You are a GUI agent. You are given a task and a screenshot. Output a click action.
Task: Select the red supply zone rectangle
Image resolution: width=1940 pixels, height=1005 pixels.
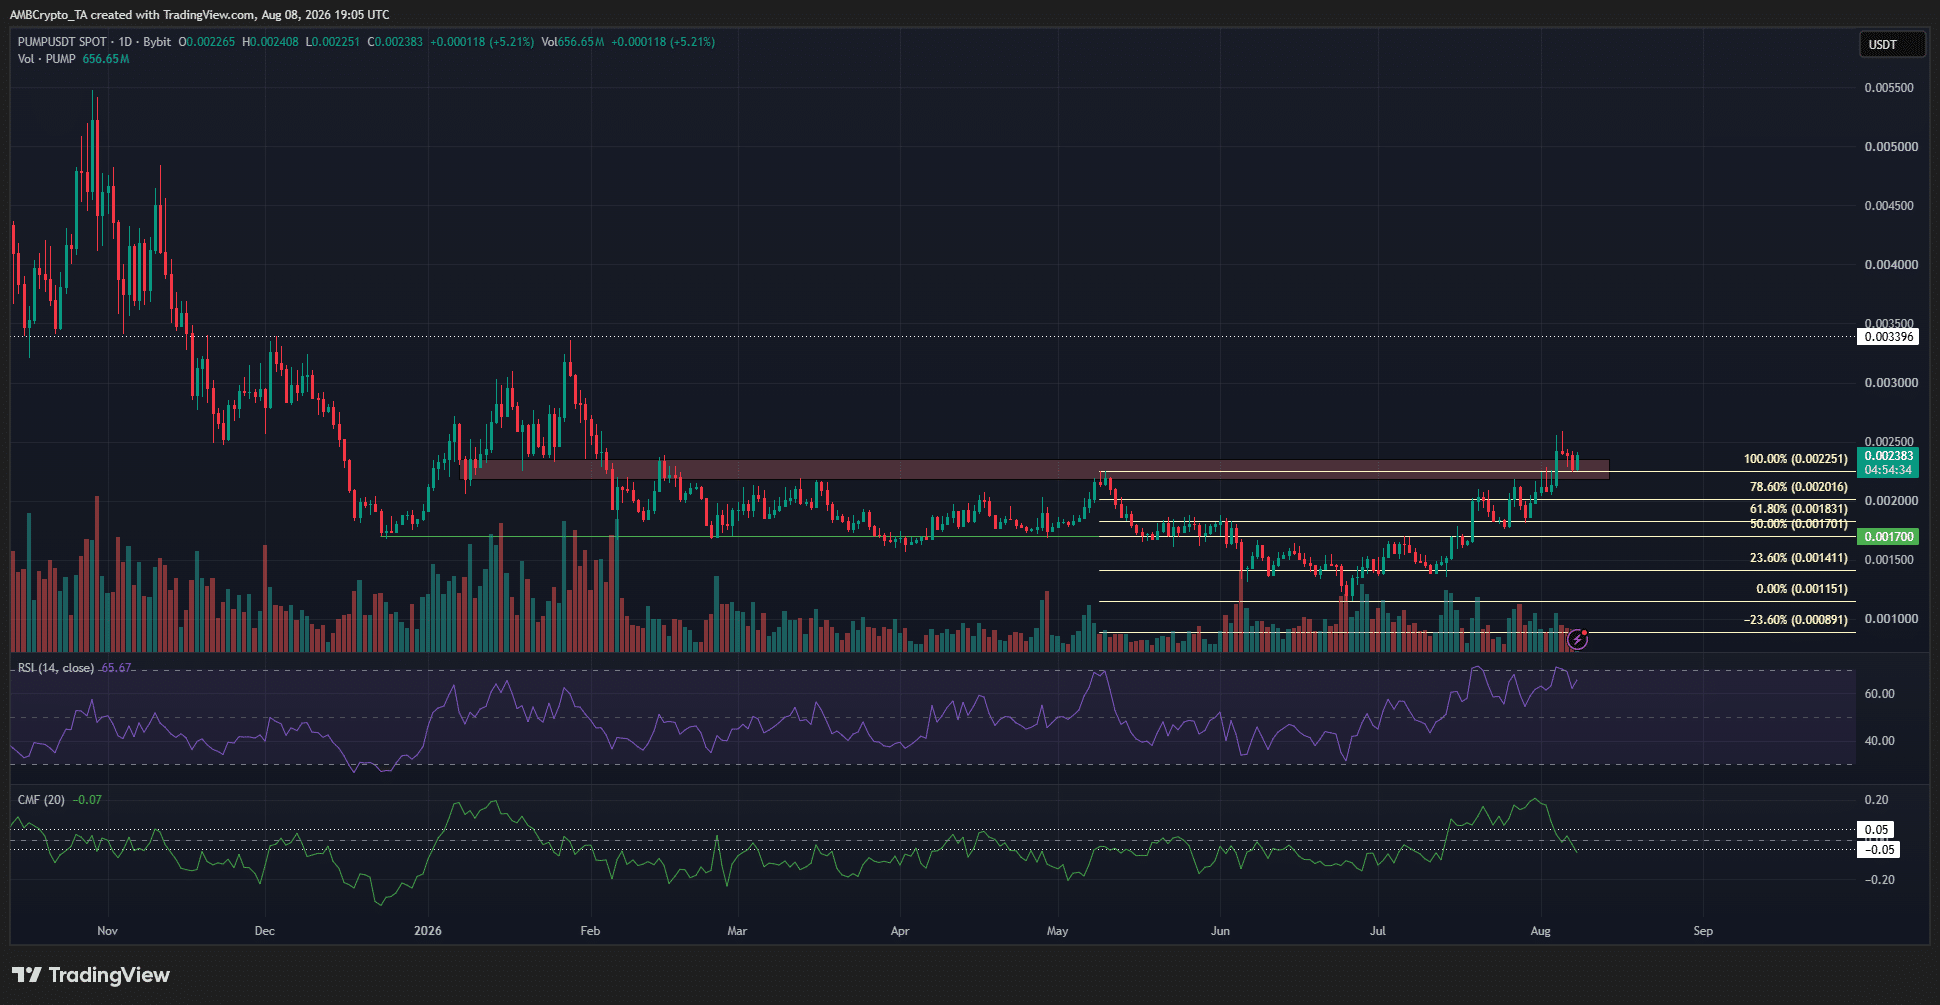coord(1035,469)
